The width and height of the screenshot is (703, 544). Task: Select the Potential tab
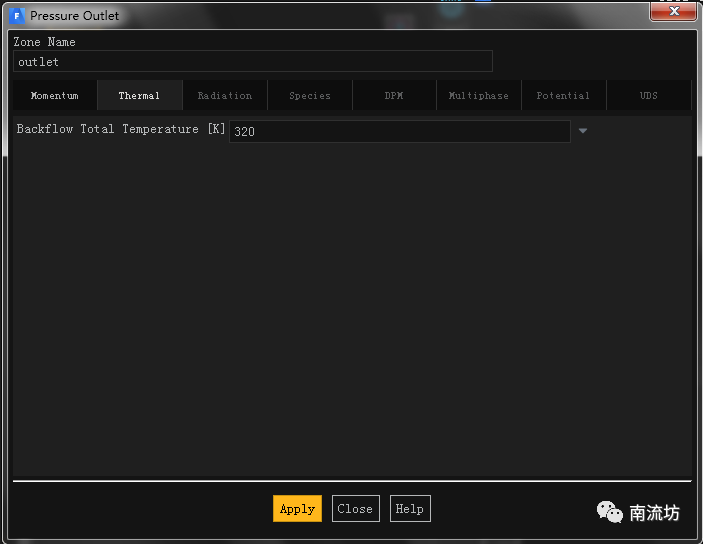[x=564, y=96]
